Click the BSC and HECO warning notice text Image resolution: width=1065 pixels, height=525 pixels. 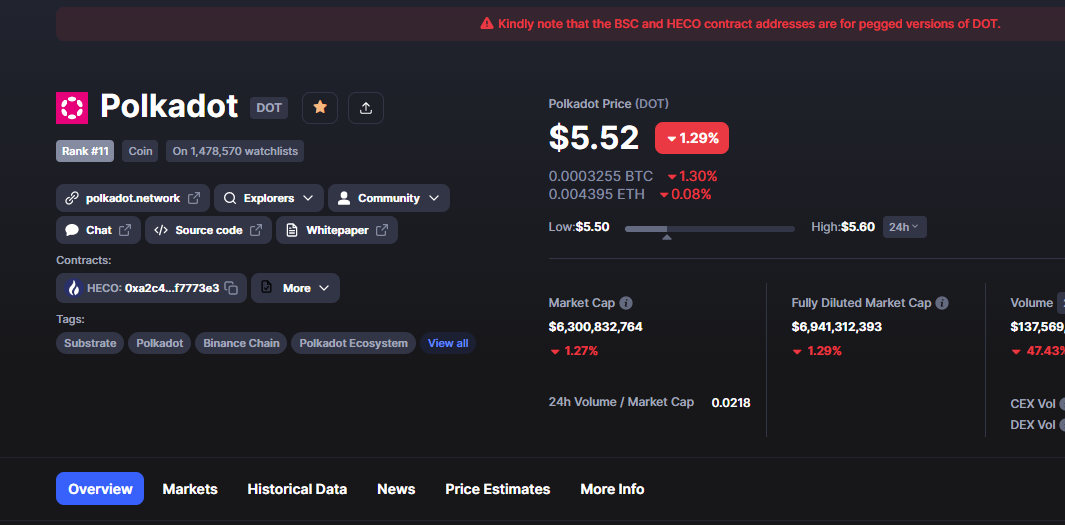click(749, 24)
